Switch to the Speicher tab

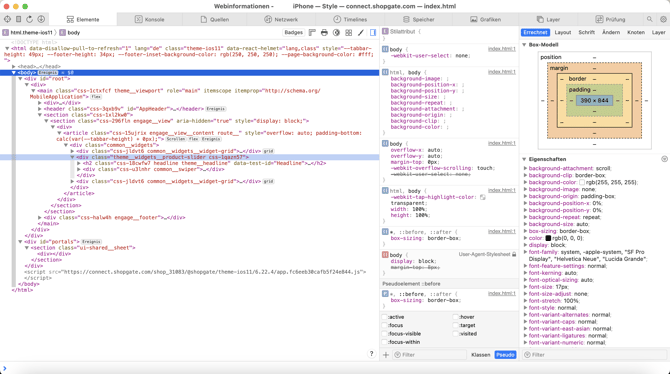(x=419, y=19)
